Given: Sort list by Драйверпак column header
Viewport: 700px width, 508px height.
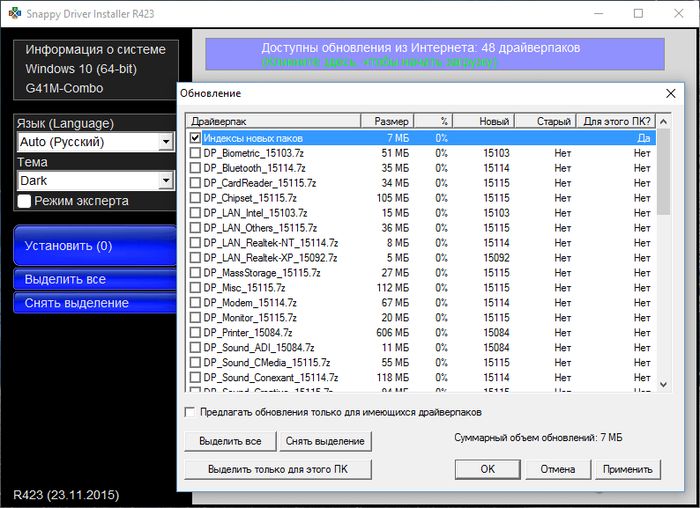Looking at the screenshot, I should pos(271,121).
